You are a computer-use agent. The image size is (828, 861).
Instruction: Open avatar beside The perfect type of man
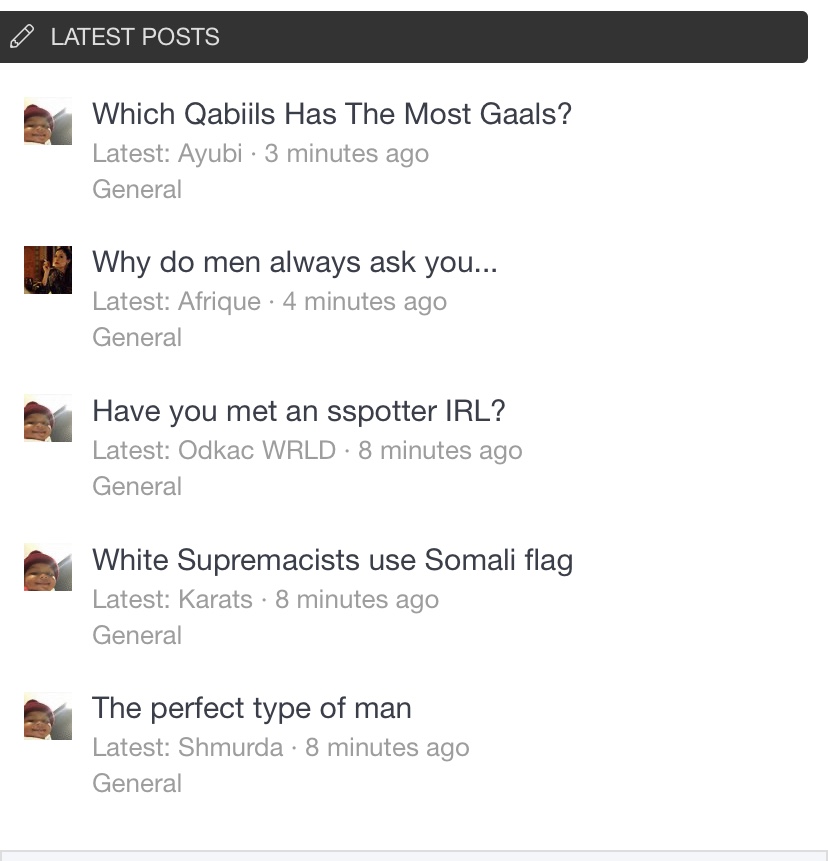click(x=48, y=715)
